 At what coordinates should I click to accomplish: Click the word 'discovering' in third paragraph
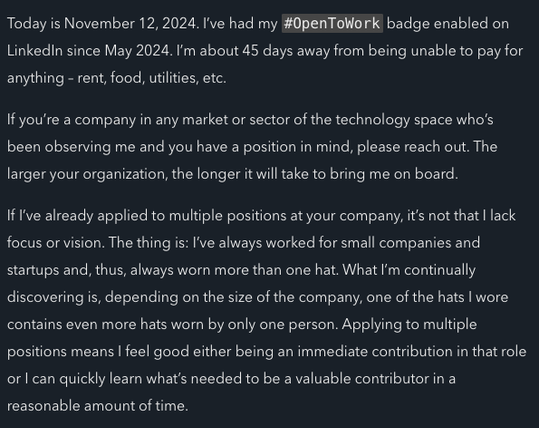tap(45, 297)
